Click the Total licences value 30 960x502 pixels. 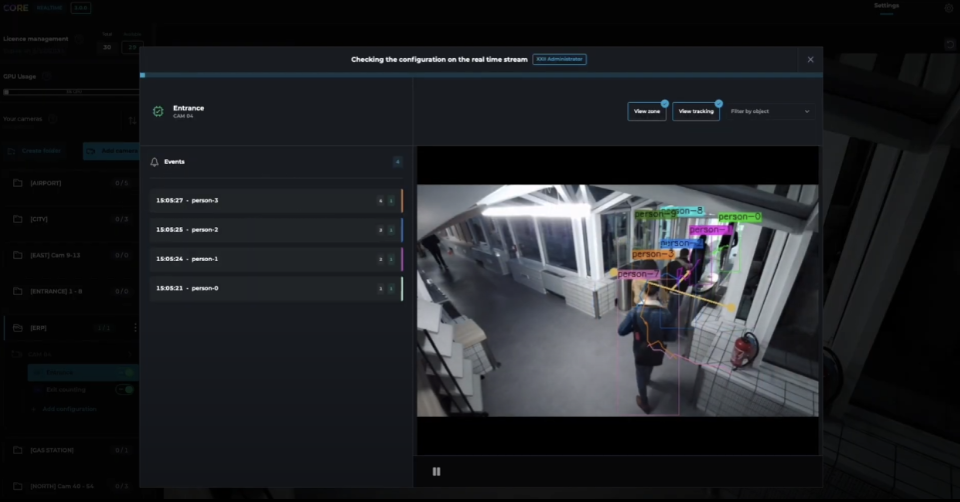(x=107, y=47)
